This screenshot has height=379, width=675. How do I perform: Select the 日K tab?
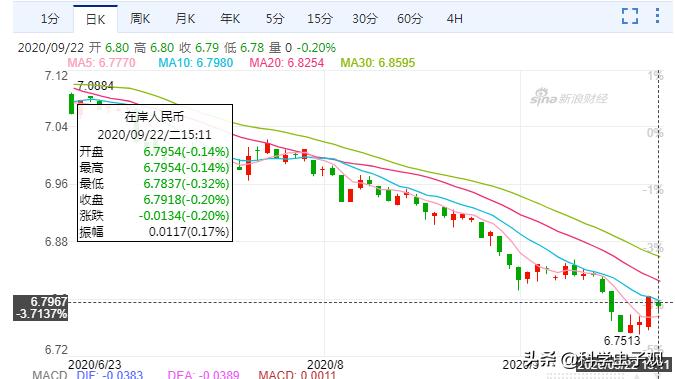click(x=95, y=19)
